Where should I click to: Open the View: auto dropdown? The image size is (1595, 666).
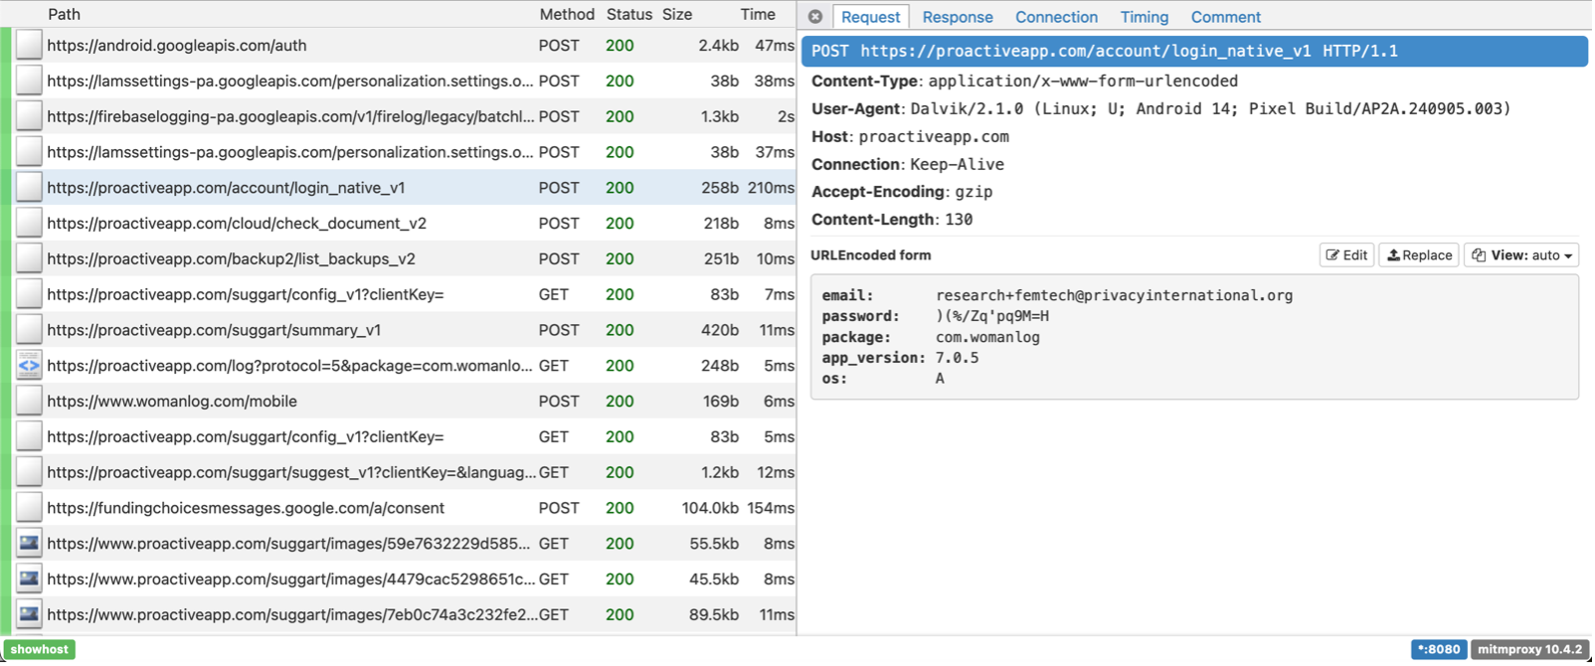(1521, 255)
